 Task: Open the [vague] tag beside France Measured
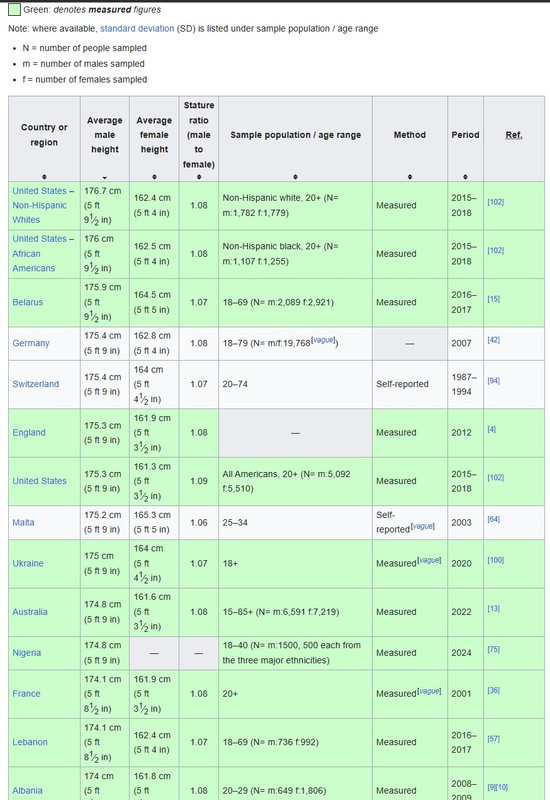pyautogui.click(x=429, y=691)
